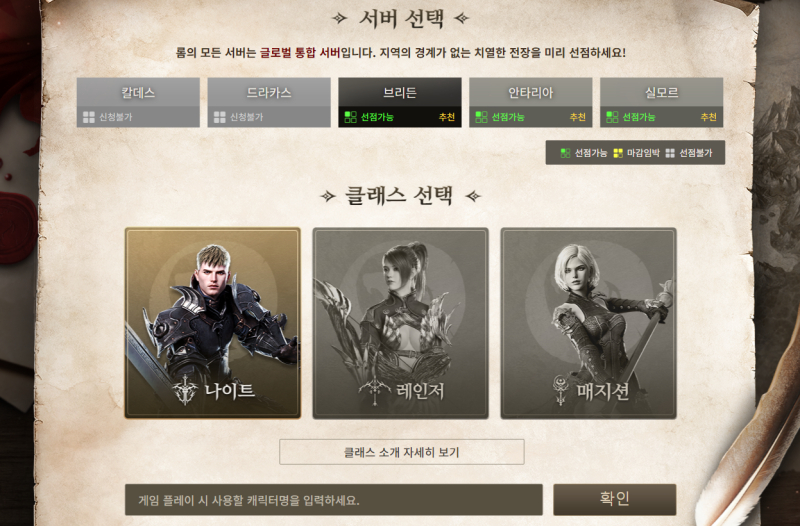The height and width of the screenshot is (526, 800).
Task: Click the 확인 confirm button
Action: (x=615, y=499)
